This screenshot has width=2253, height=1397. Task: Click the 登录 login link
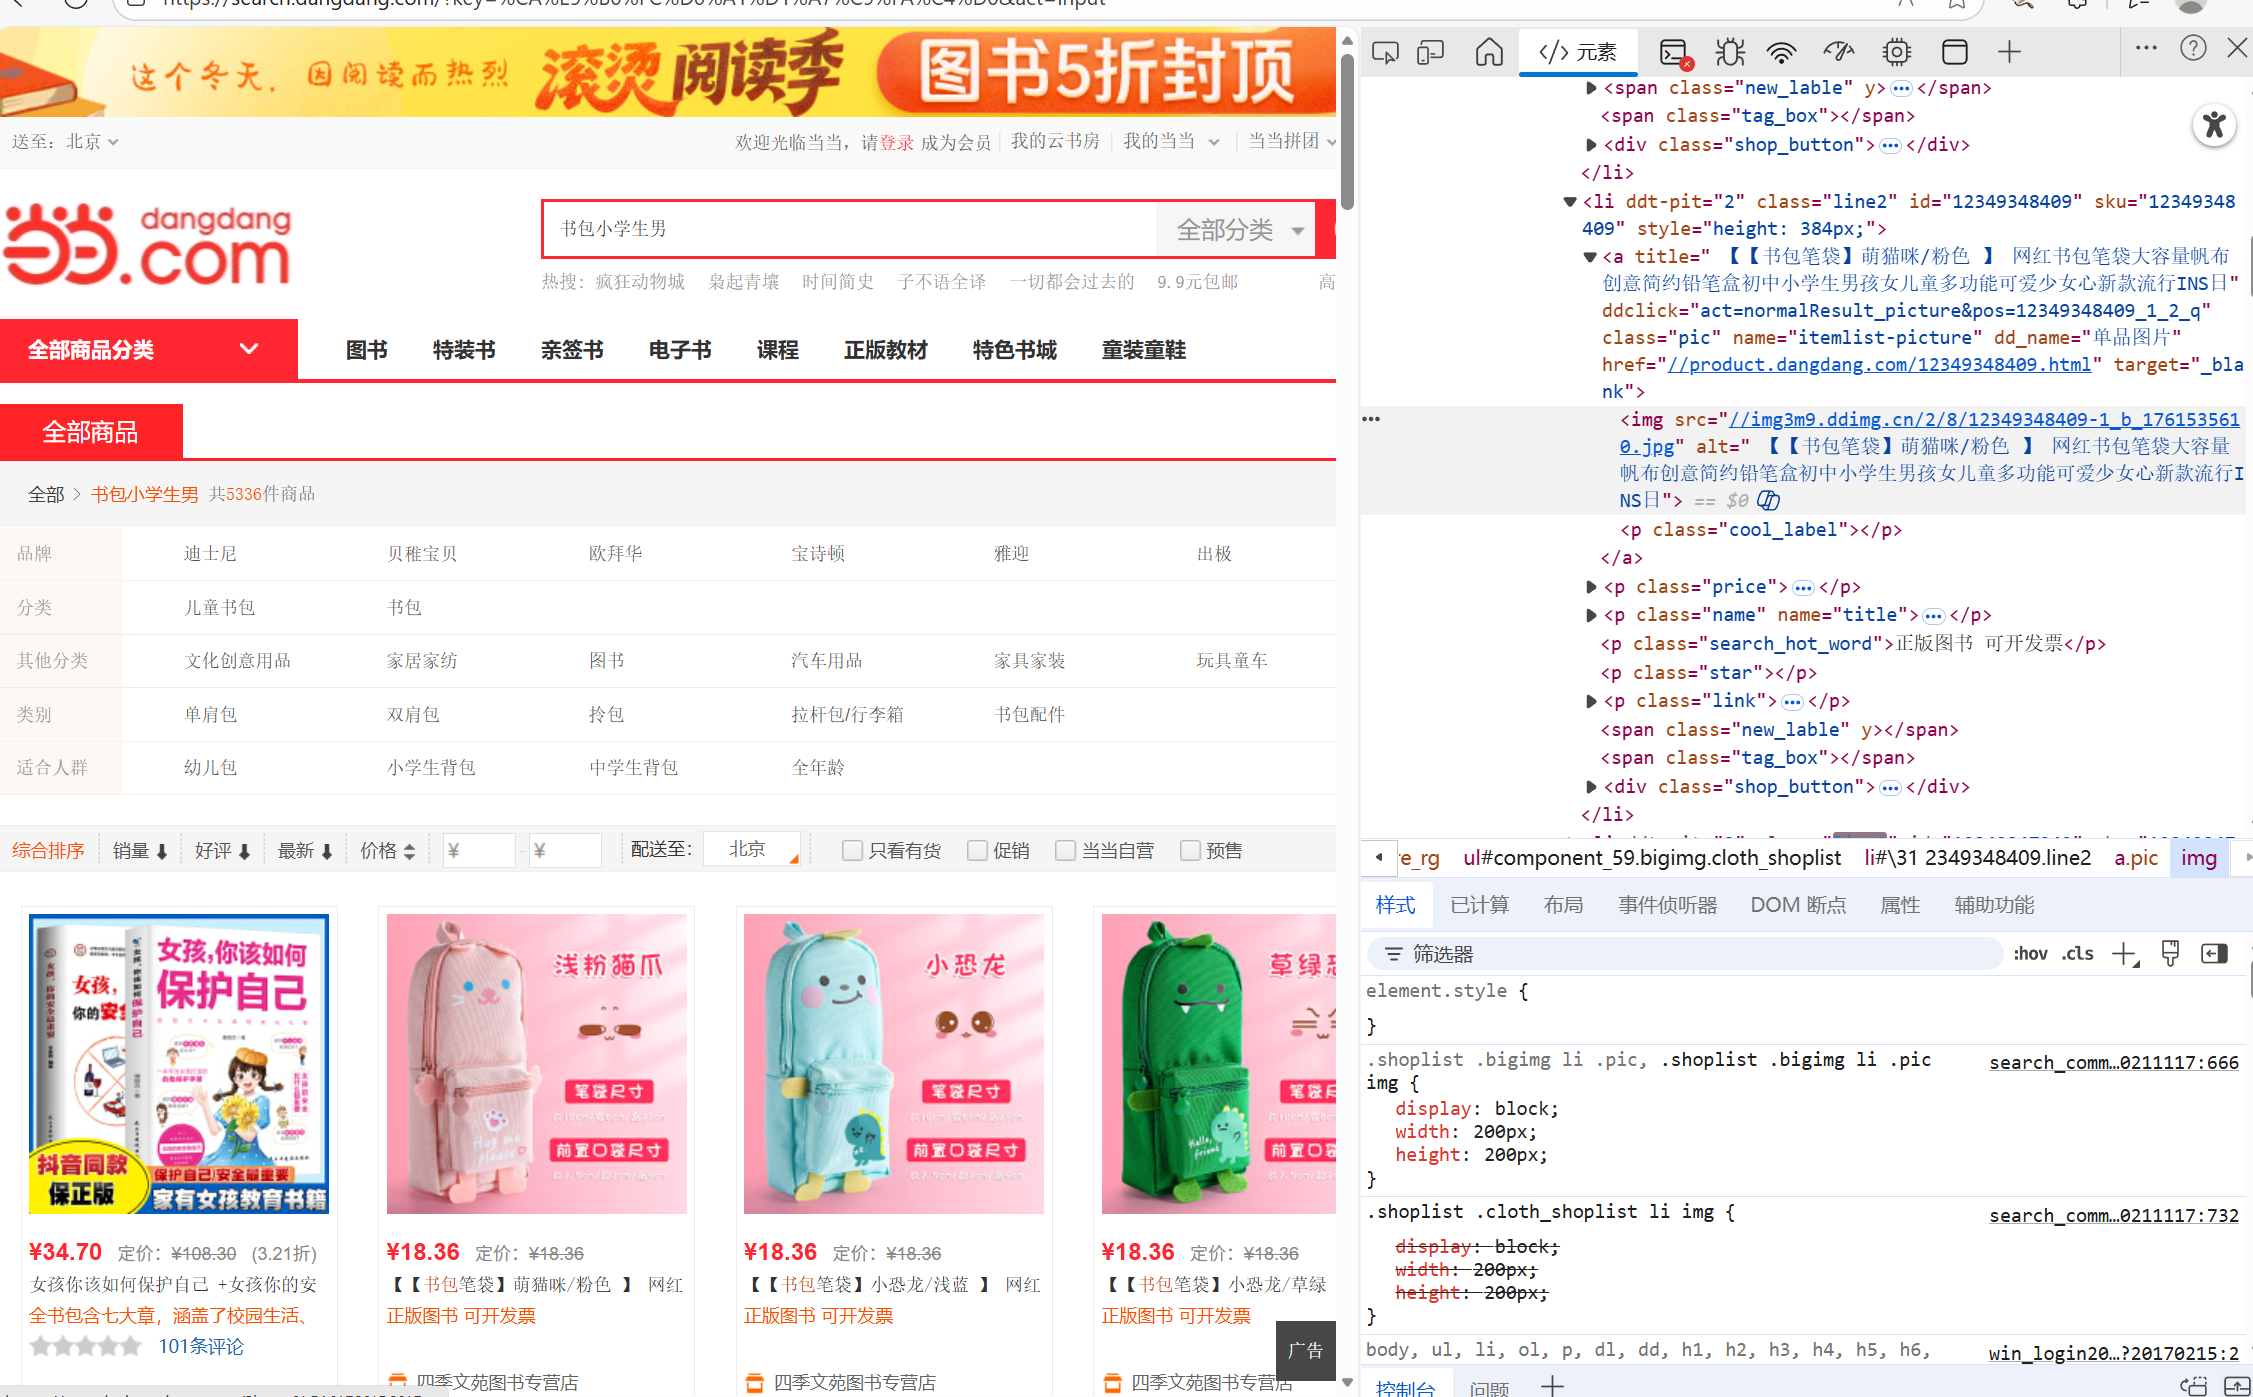tap(888, 141)
